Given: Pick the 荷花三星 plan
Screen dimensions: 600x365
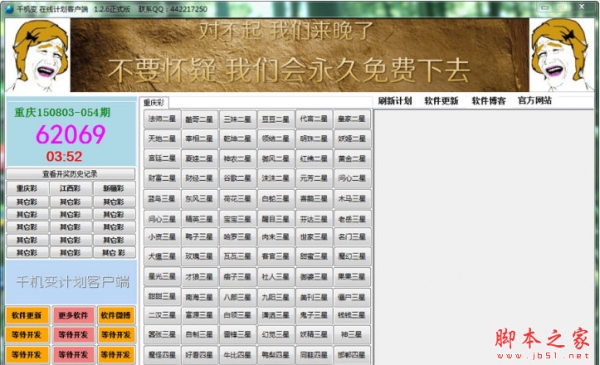Looking at the screenshot, I should [x=238, y=199].
